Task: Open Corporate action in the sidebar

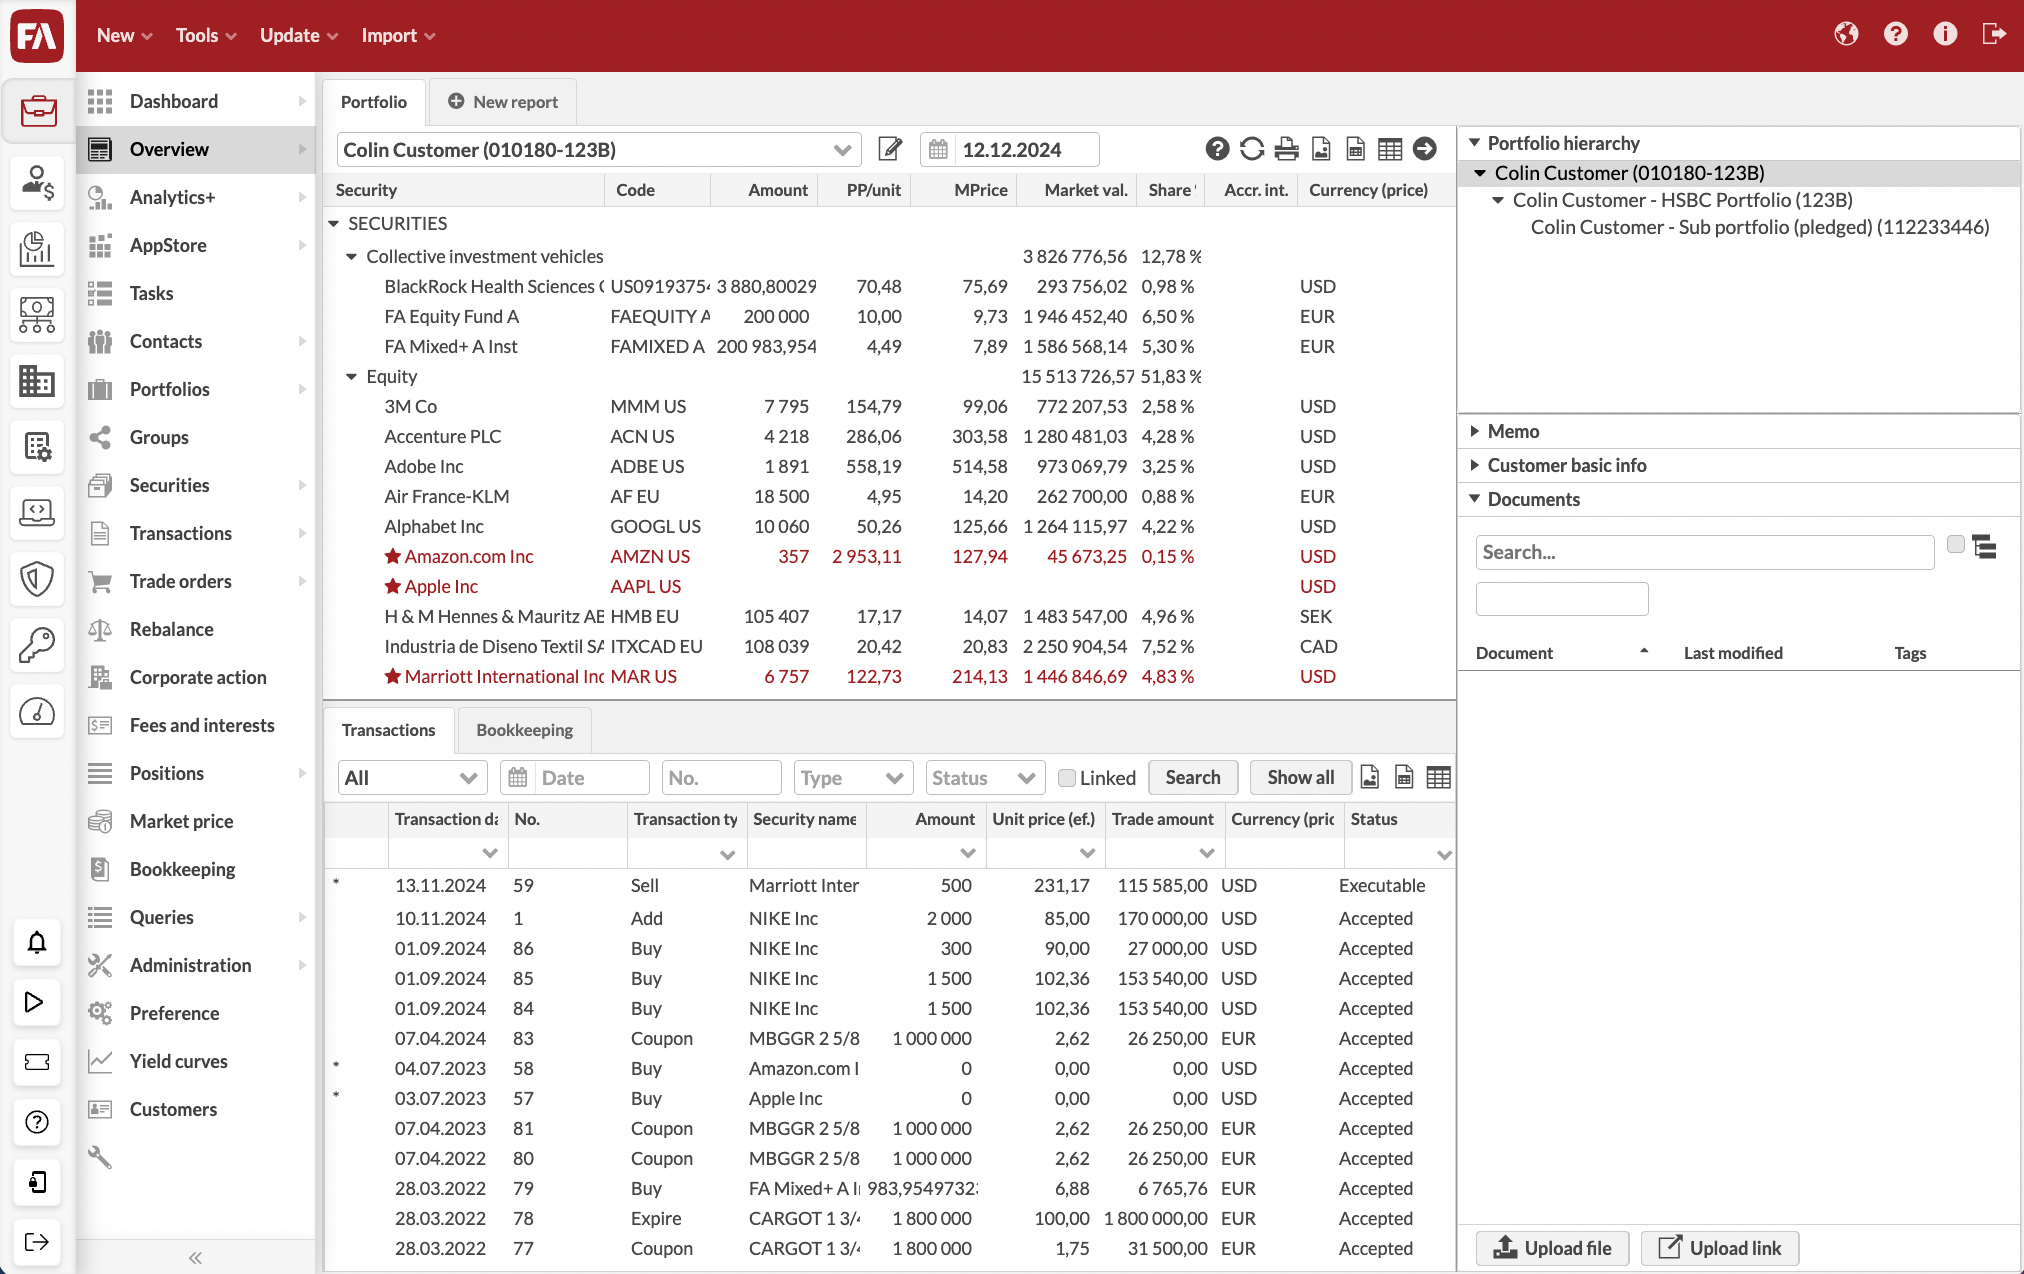Action: (196, 677)
